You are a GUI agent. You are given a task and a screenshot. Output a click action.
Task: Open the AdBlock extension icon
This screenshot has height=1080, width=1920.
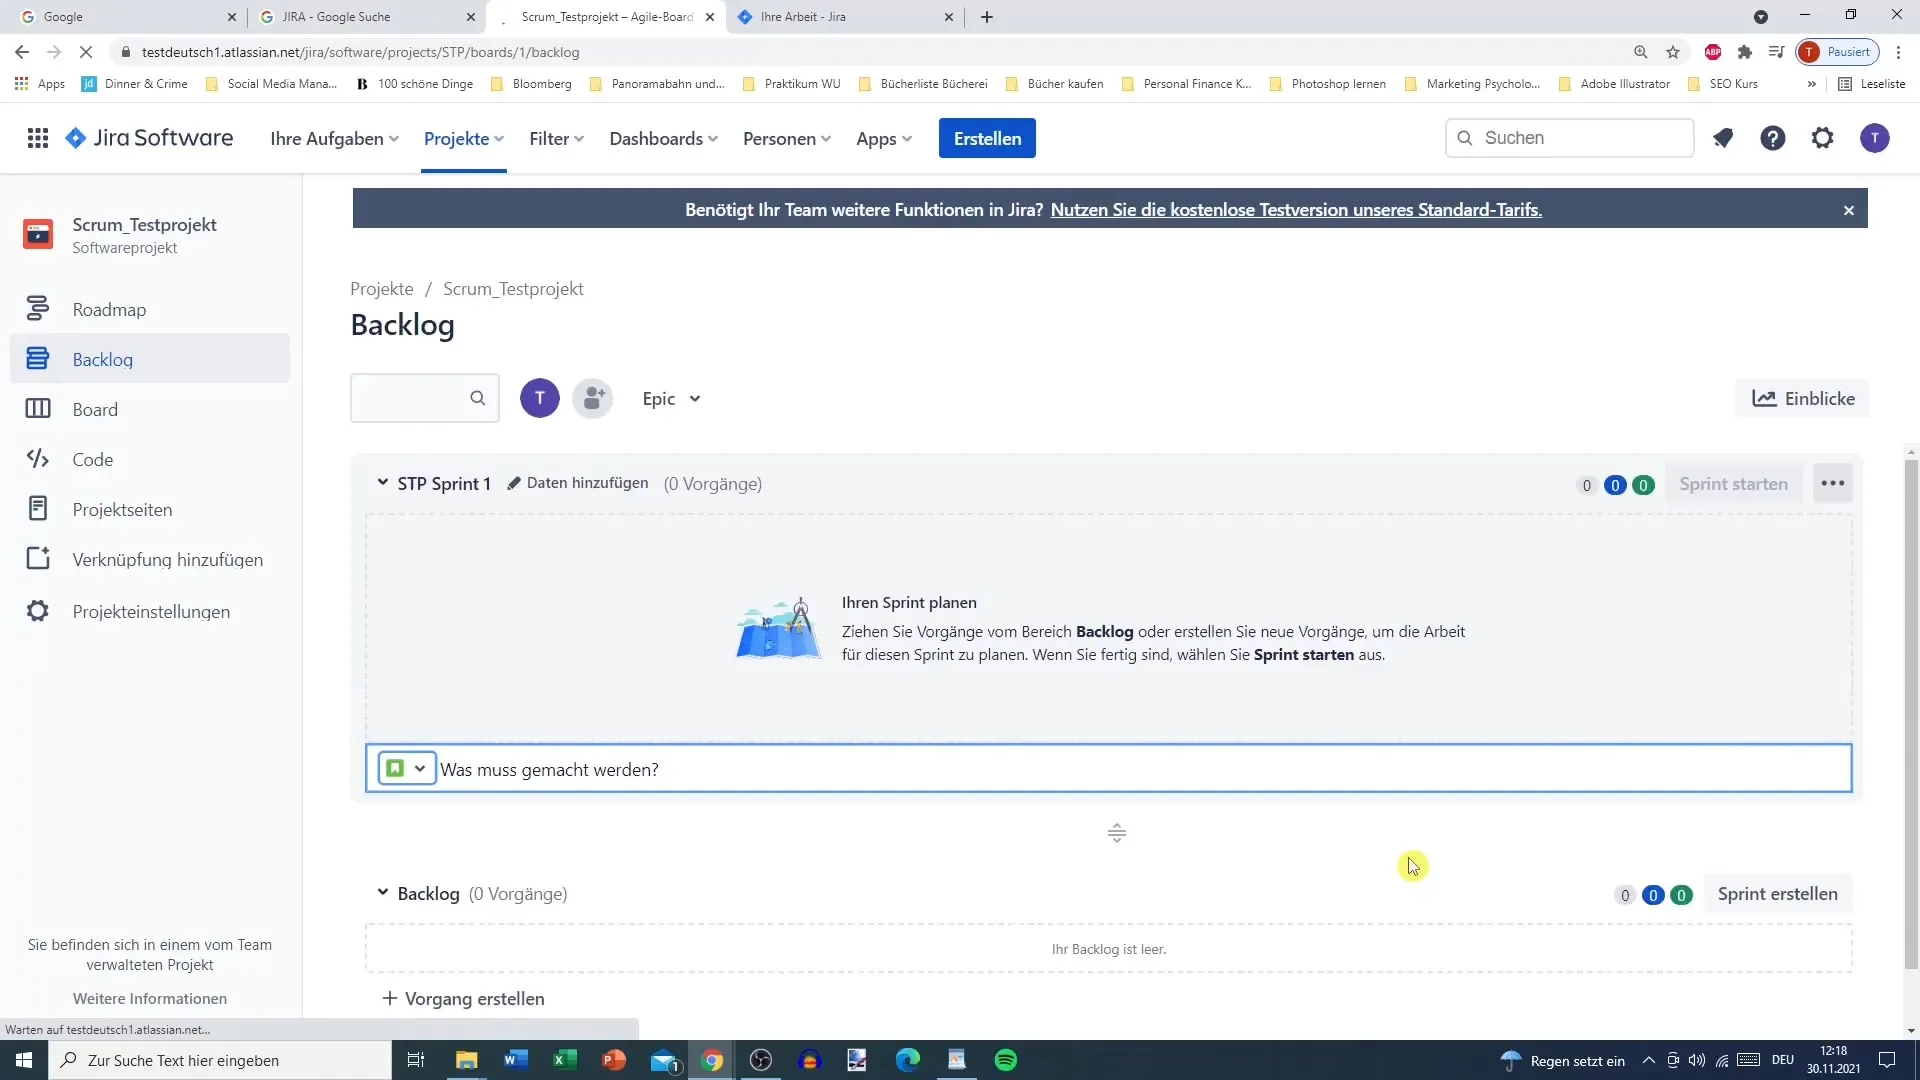(x=1713, y=52)
